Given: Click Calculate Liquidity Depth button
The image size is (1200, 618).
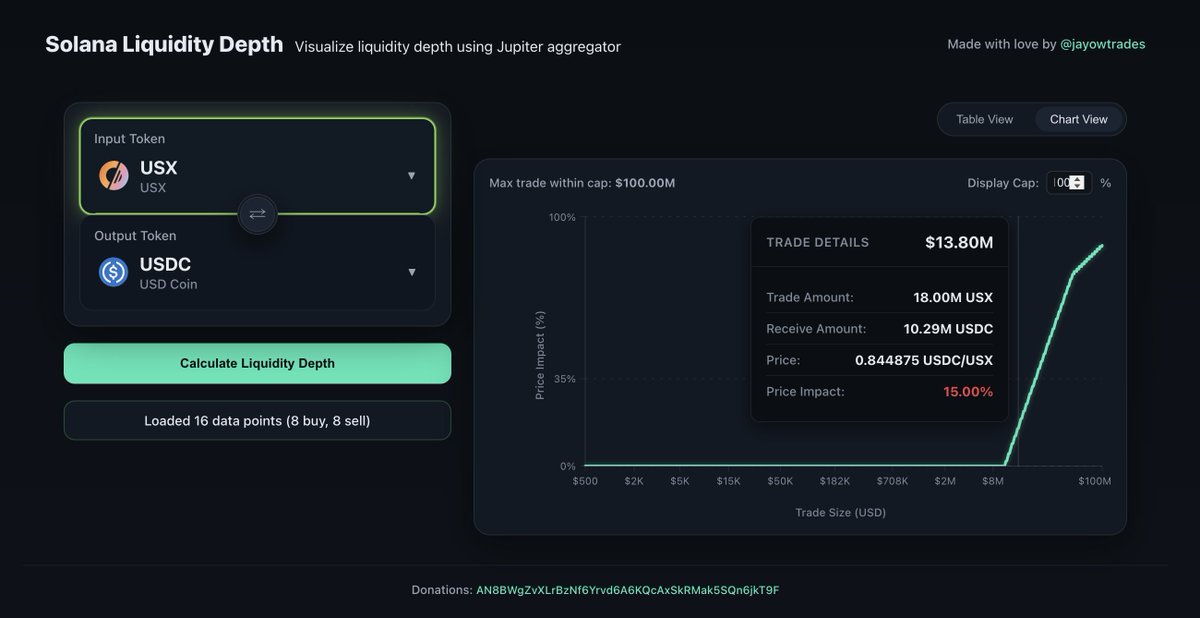Looking at the screenshot, I should (x=257, y=363).
